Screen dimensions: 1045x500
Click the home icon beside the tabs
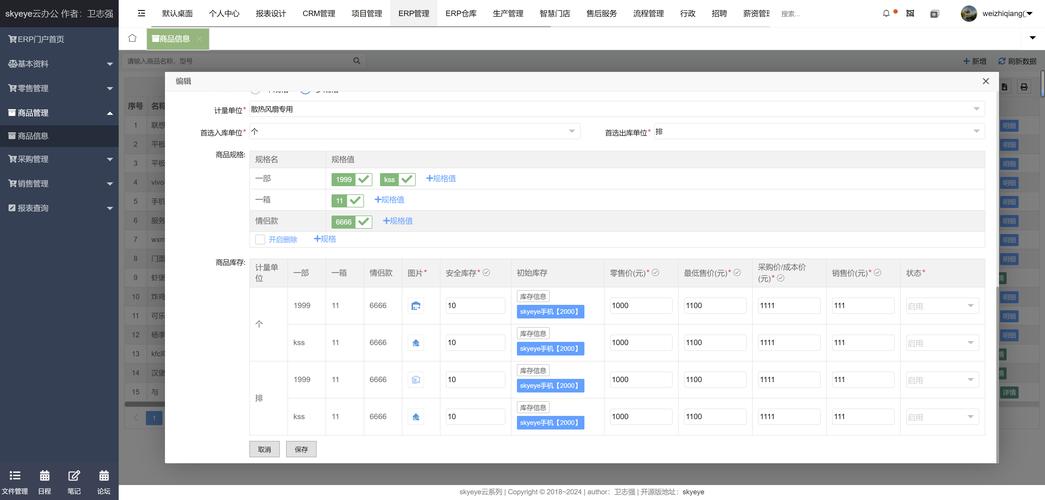coord(132,38)
